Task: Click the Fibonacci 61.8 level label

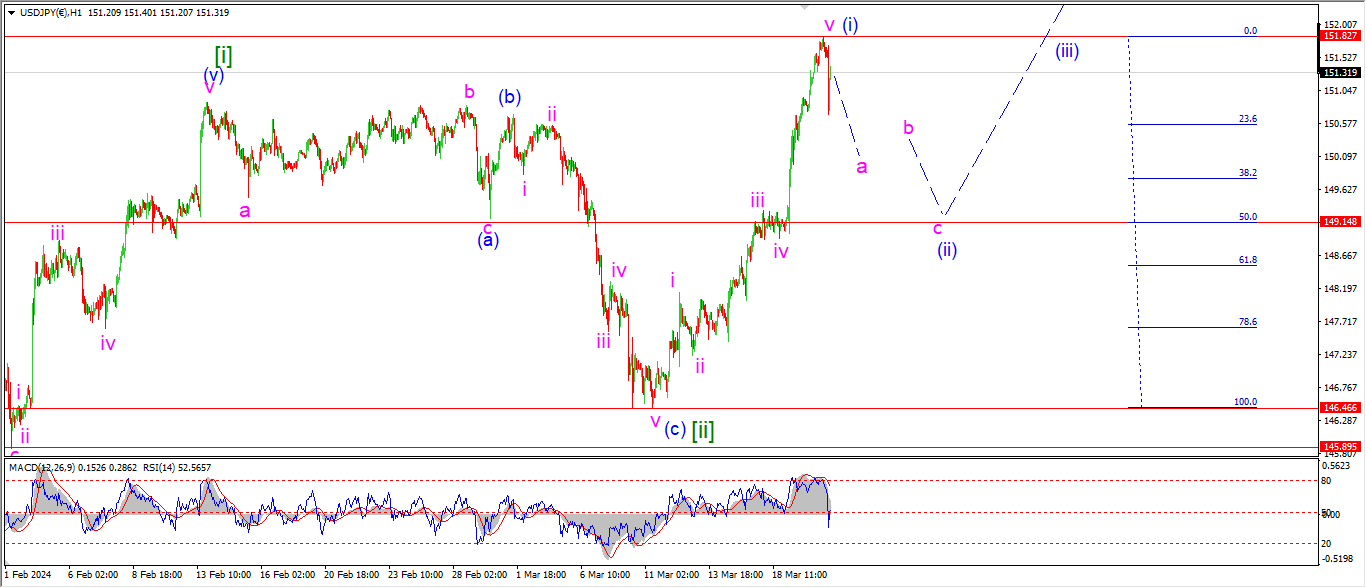Action: [1247, 260]
